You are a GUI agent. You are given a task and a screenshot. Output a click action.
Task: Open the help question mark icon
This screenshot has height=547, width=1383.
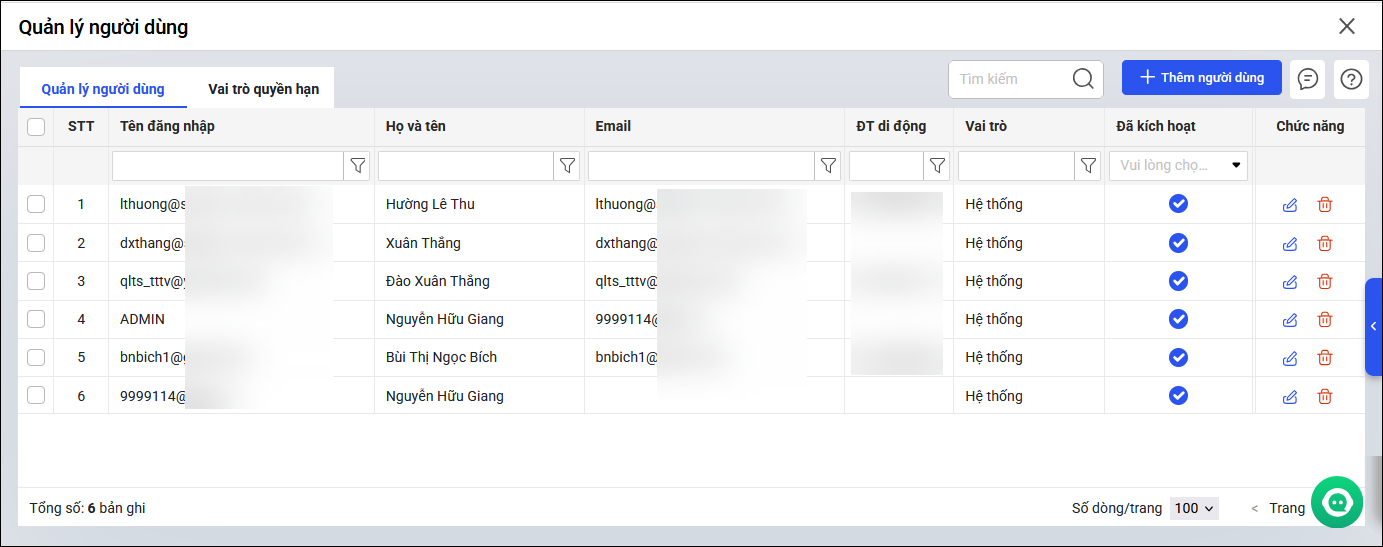[x=1351, y=79]
